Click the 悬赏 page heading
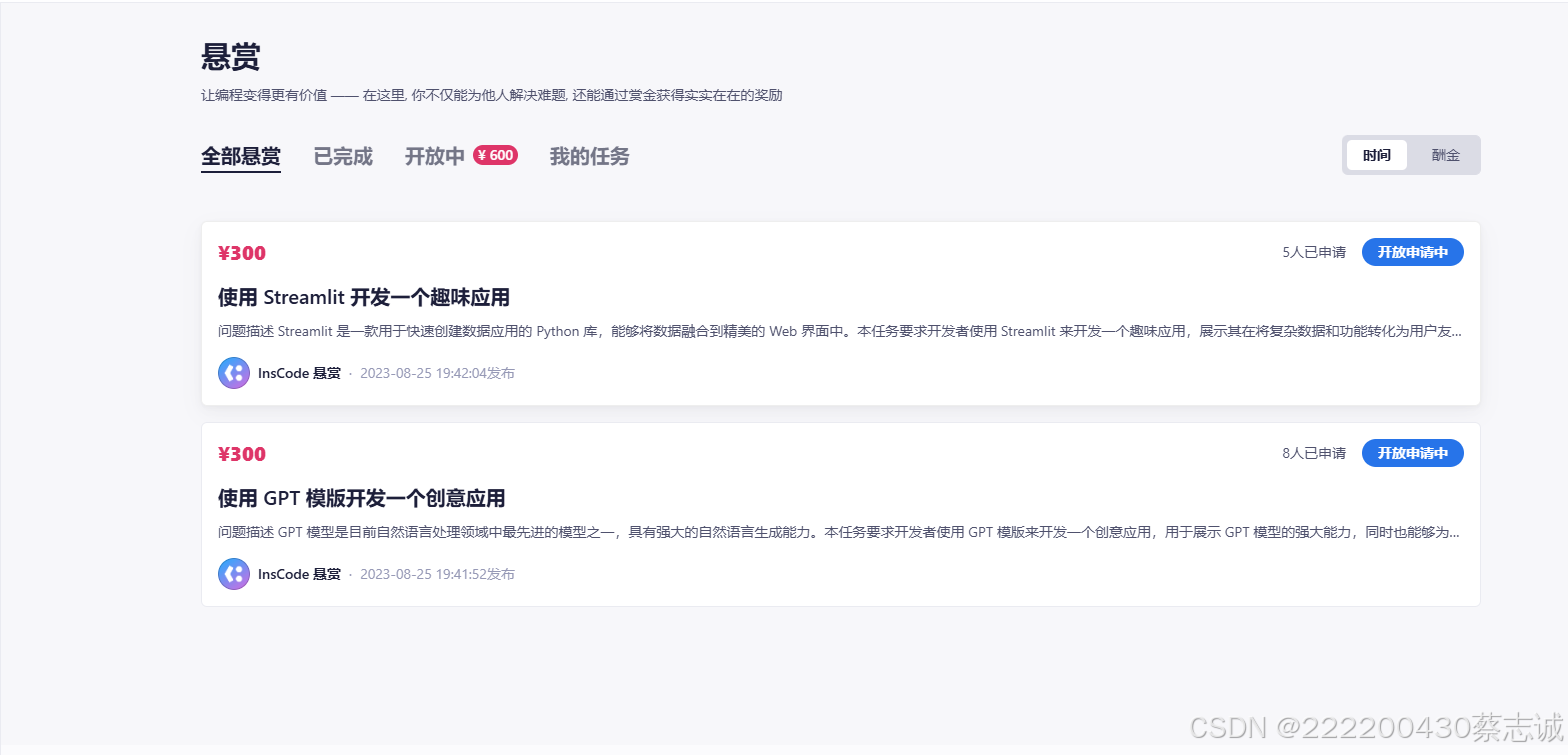This screenshot has height=755, width=1568. pyautogui.click(x=231, y=57)
